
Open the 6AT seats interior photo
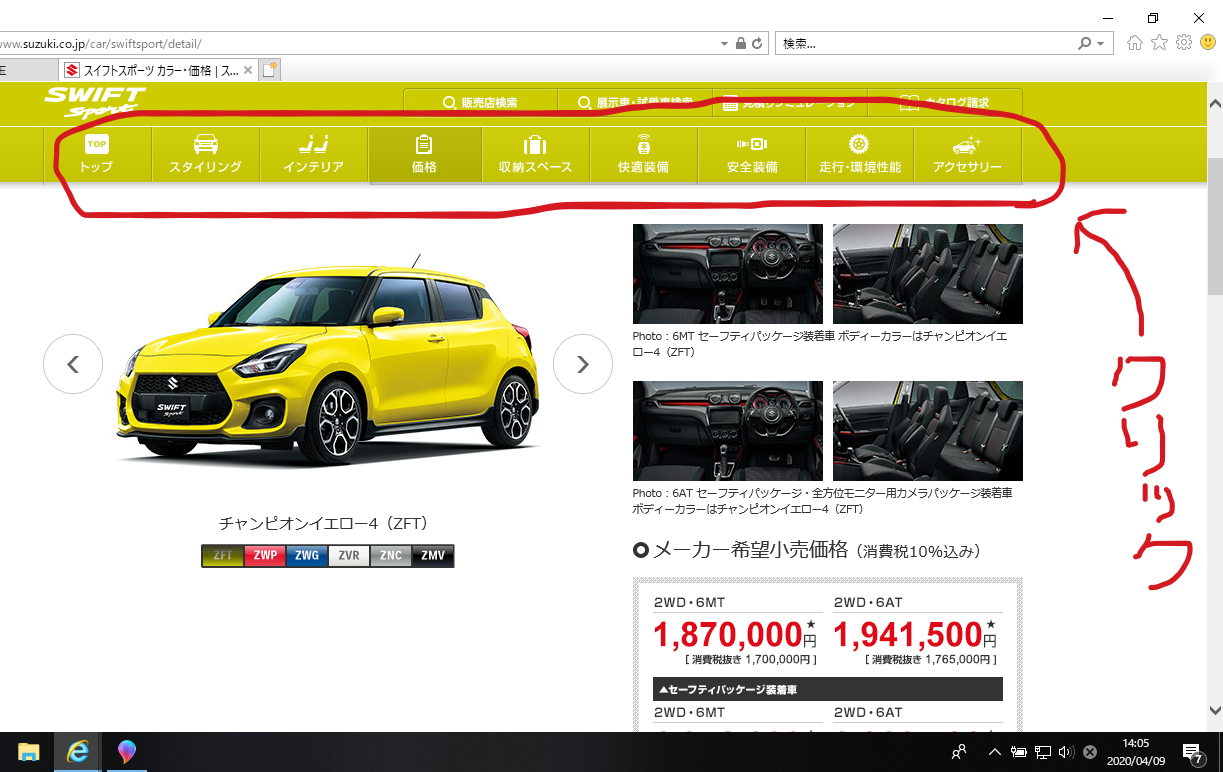coord(928,430)
